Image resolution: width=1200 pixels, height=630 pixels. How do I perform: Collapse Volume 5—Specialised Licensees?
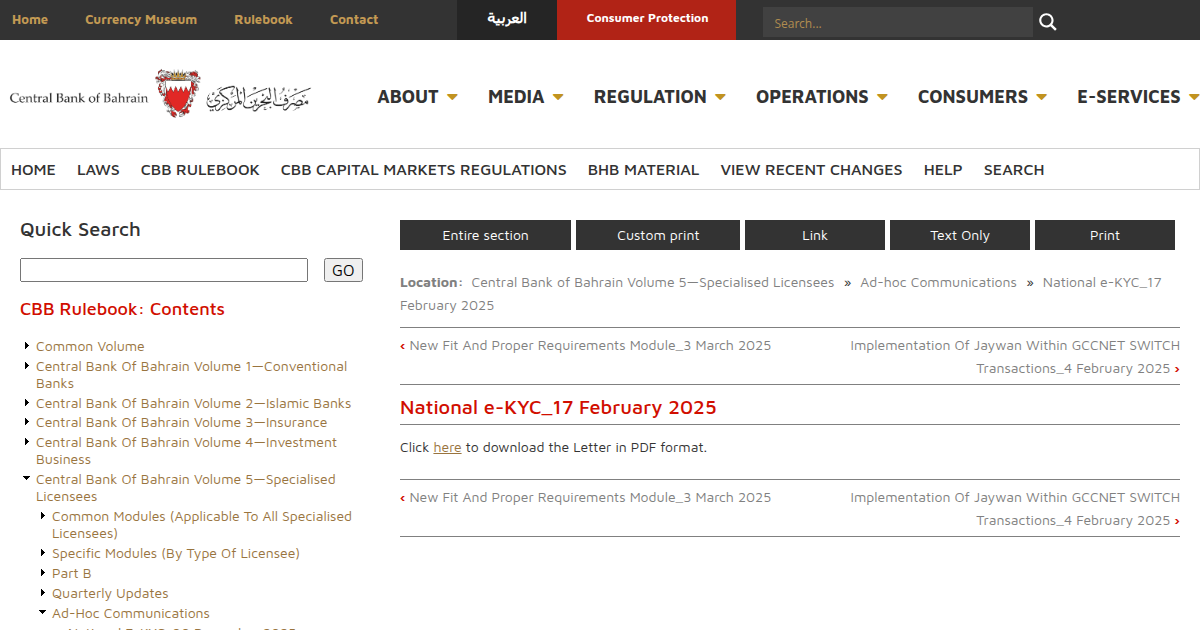click(26, 477)
